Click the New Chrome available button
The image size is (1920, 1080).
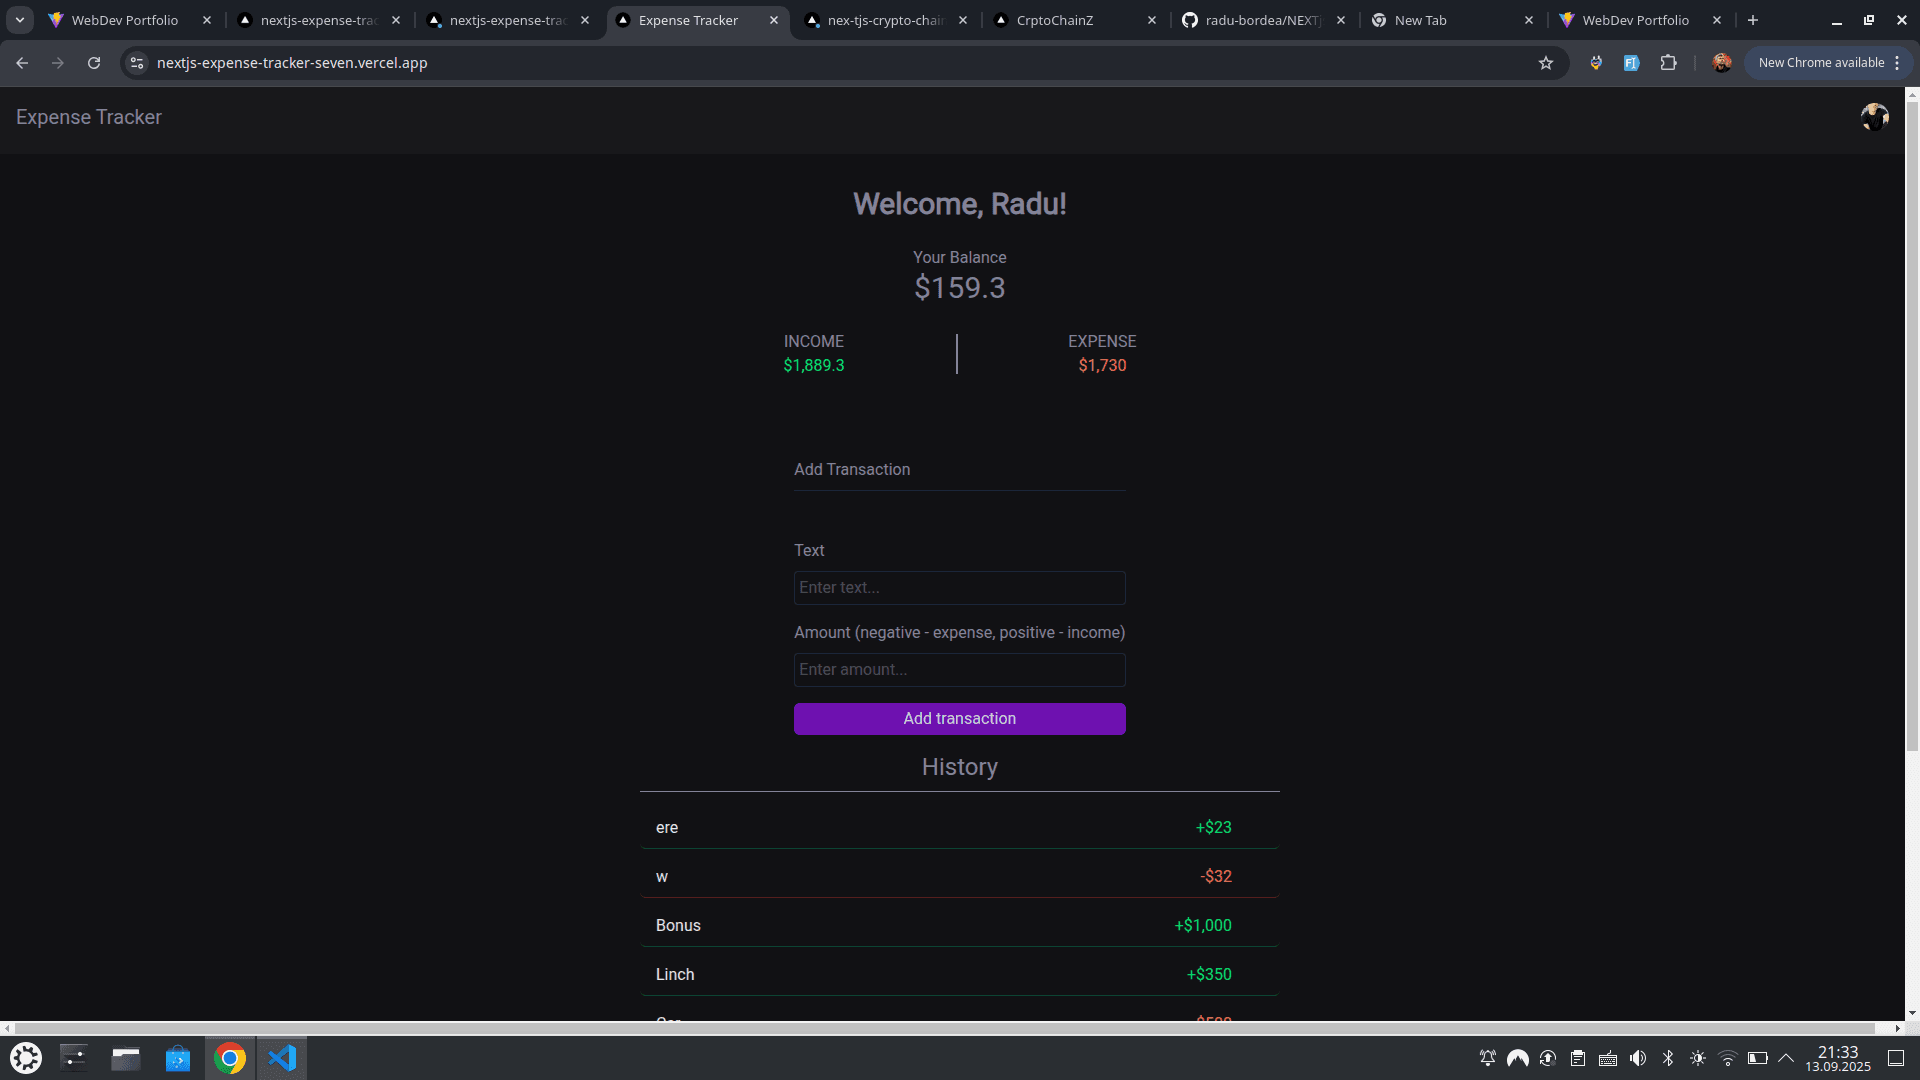[x=1820, y=62]
